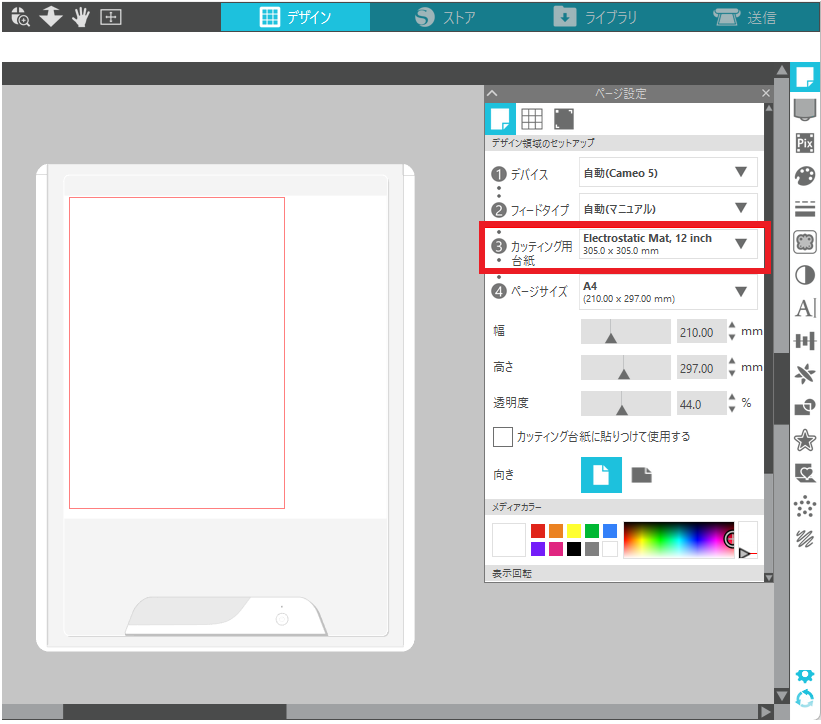The width and height of the screenshot is (821, 724).
Task: Switch to the デザイン tab
Action: [x=295, y=17]
